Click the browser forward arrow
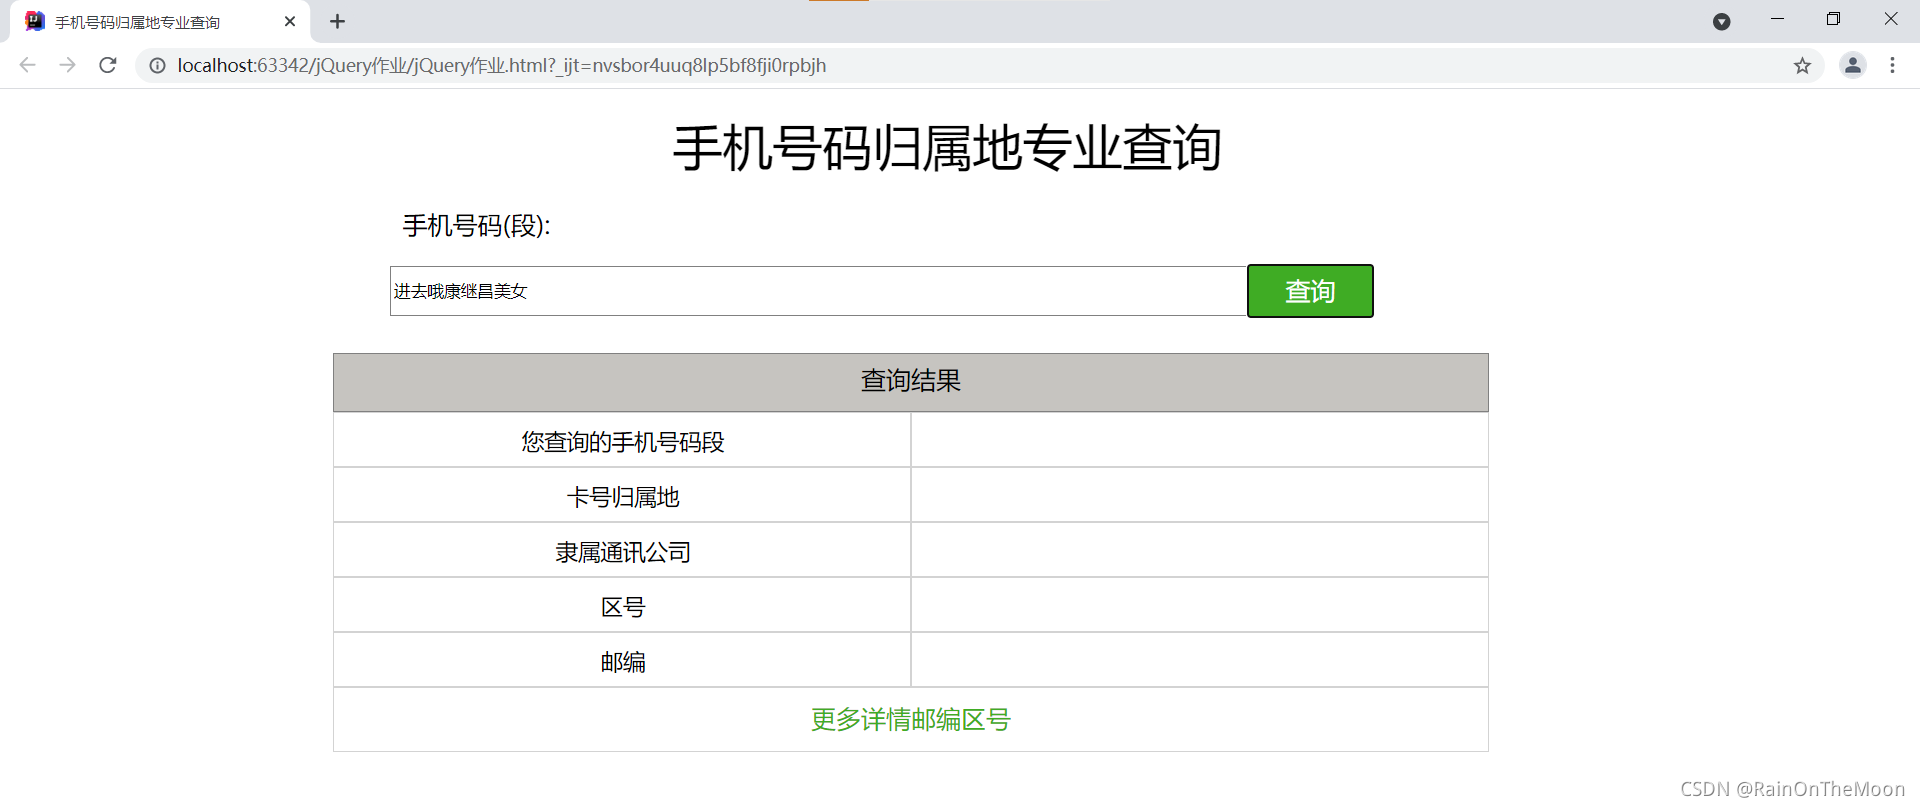1920x807 pixels. [x=67, y=65]
